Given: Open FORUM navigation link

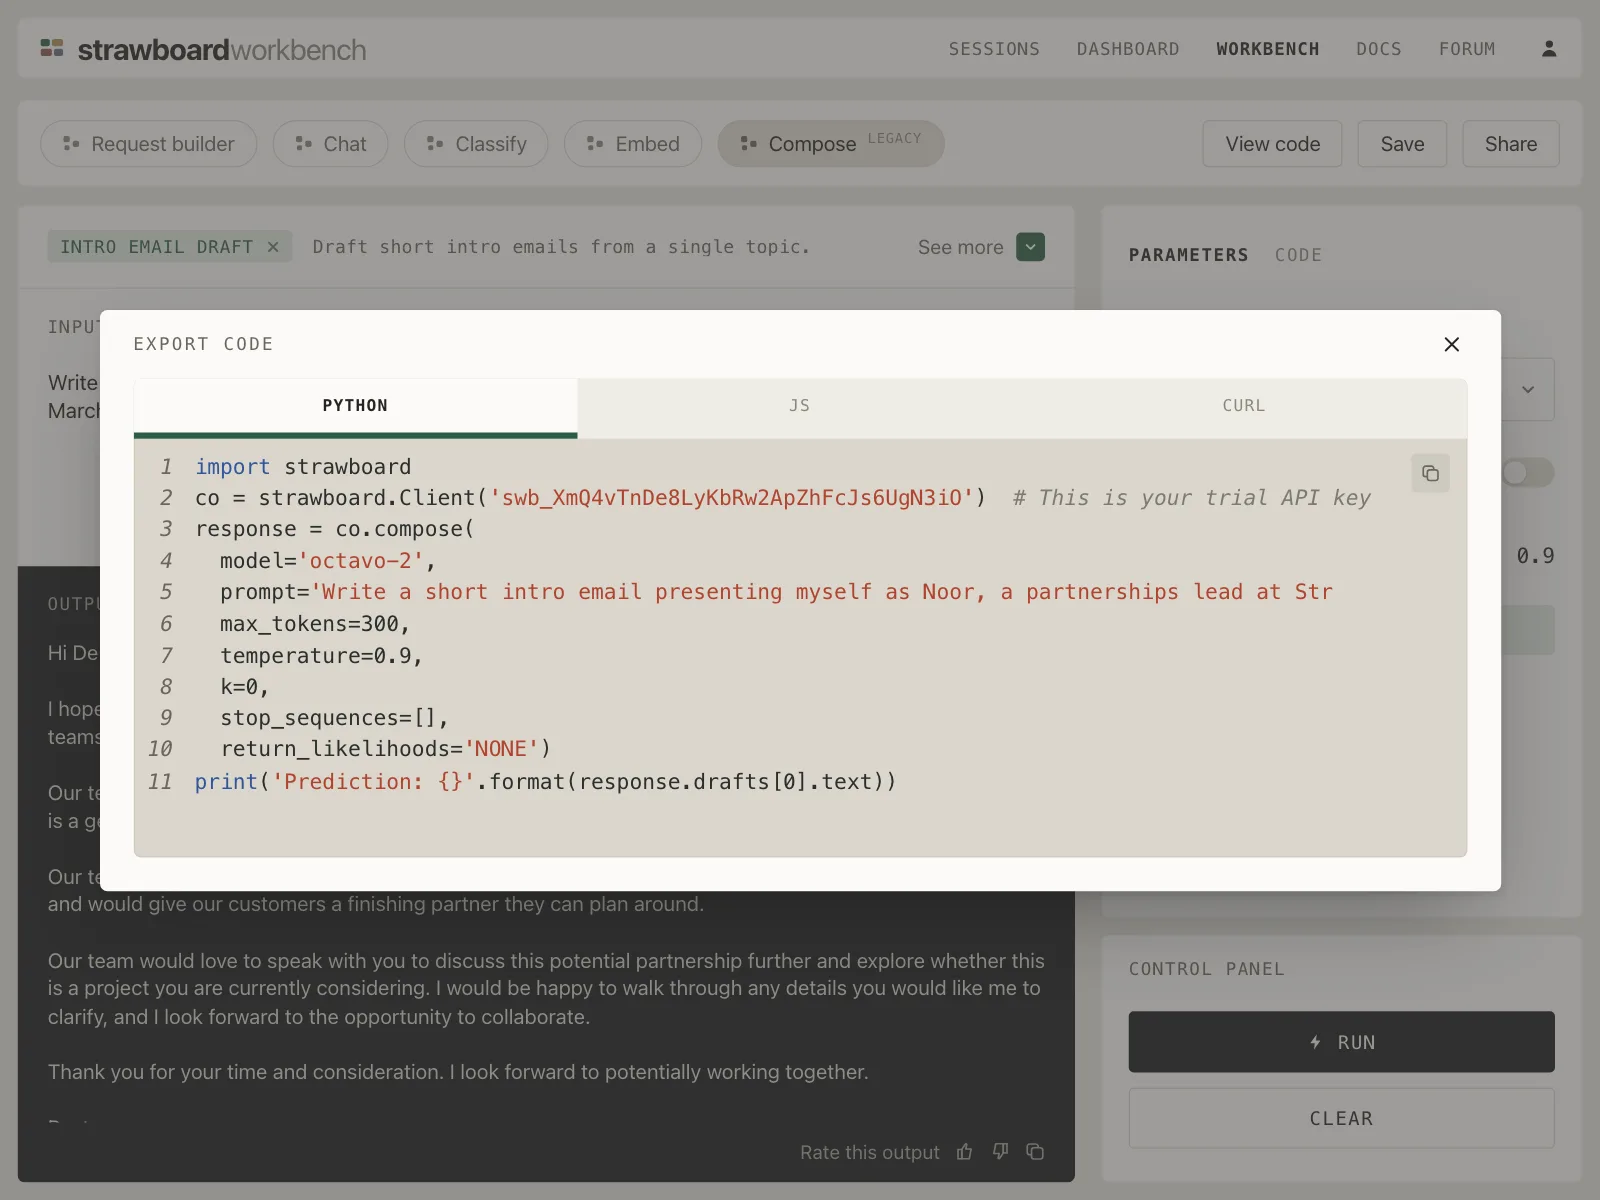Looking at the screenshot, I should tap(1467, 49).
